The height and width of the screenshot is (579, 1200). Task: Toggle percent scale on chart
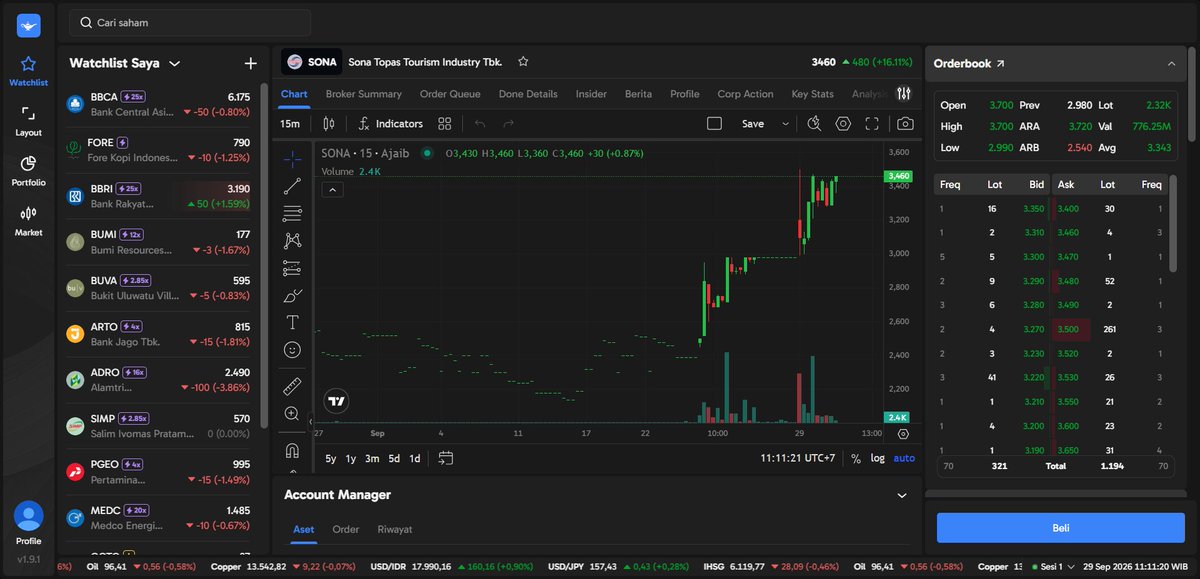click(x=856, y=458)
